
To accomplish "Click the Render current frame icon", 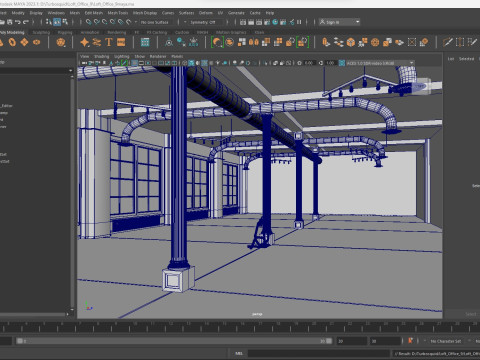I will pyautogui.click(x=251, y=22).
